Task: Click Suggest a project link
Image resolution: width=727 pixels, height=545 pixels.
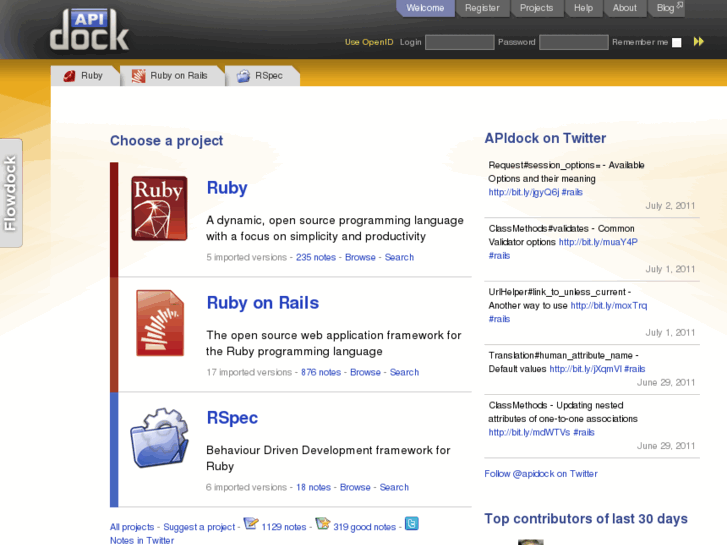Action: [x=199, y=527]
